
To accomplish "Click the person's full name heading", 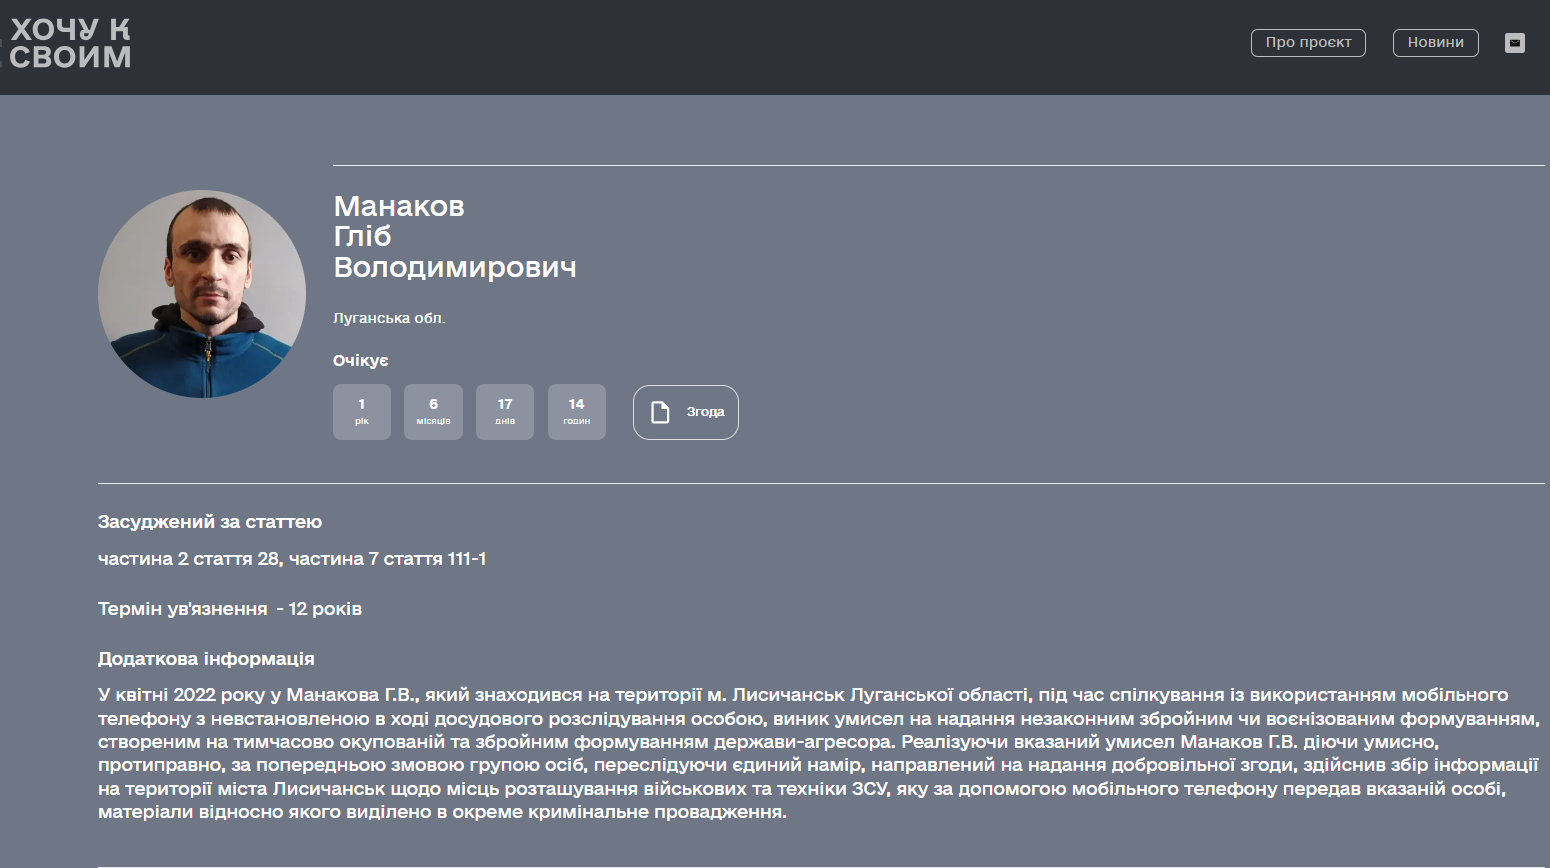I will tap(454, 237).
